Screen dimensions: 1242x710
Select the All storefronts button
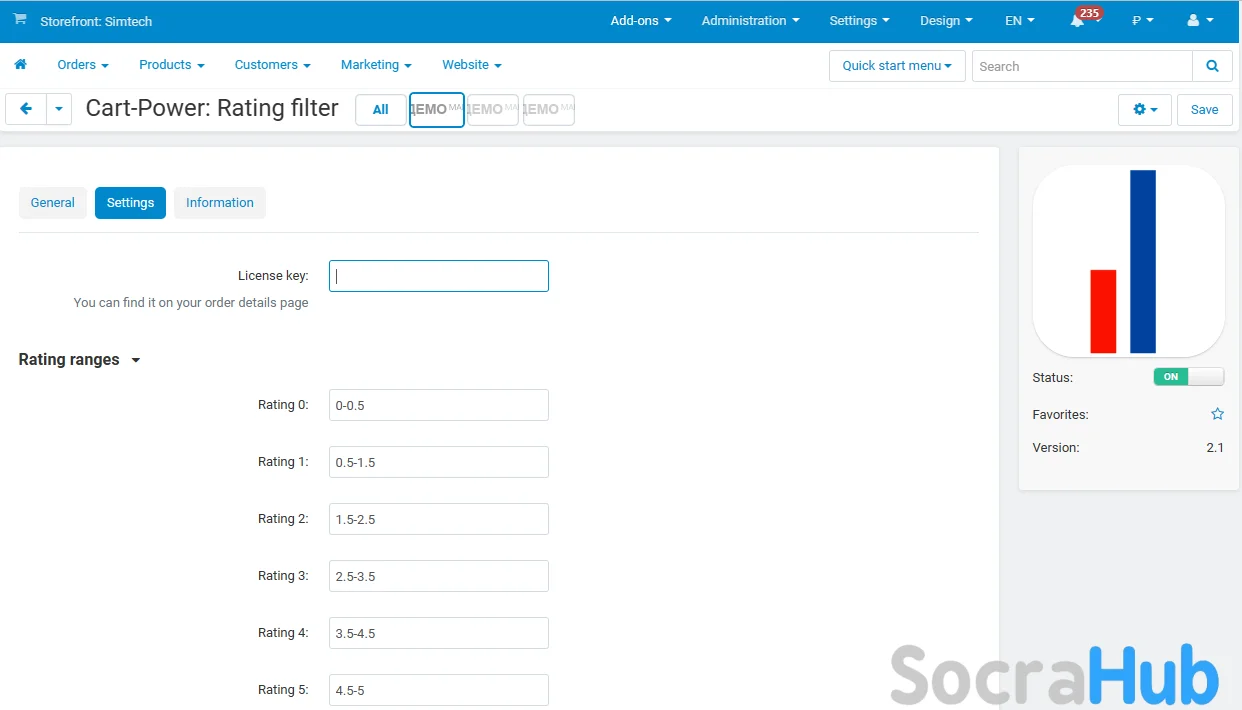(x=380, y=110)
